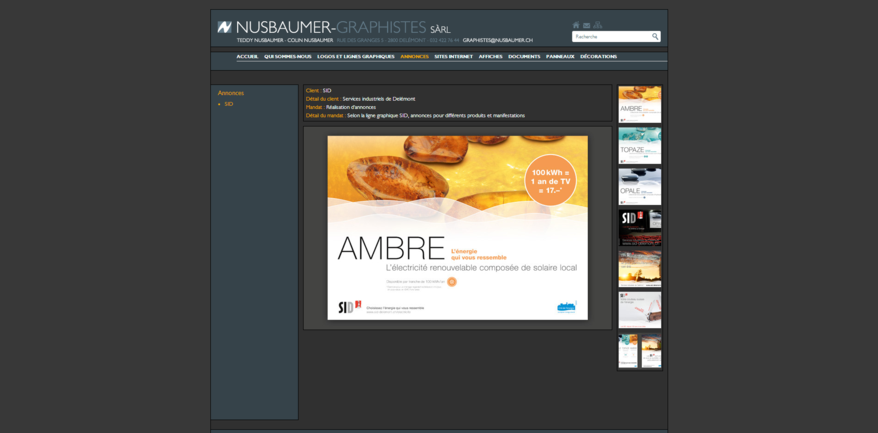Open Sites Internet in the menu

454,57
